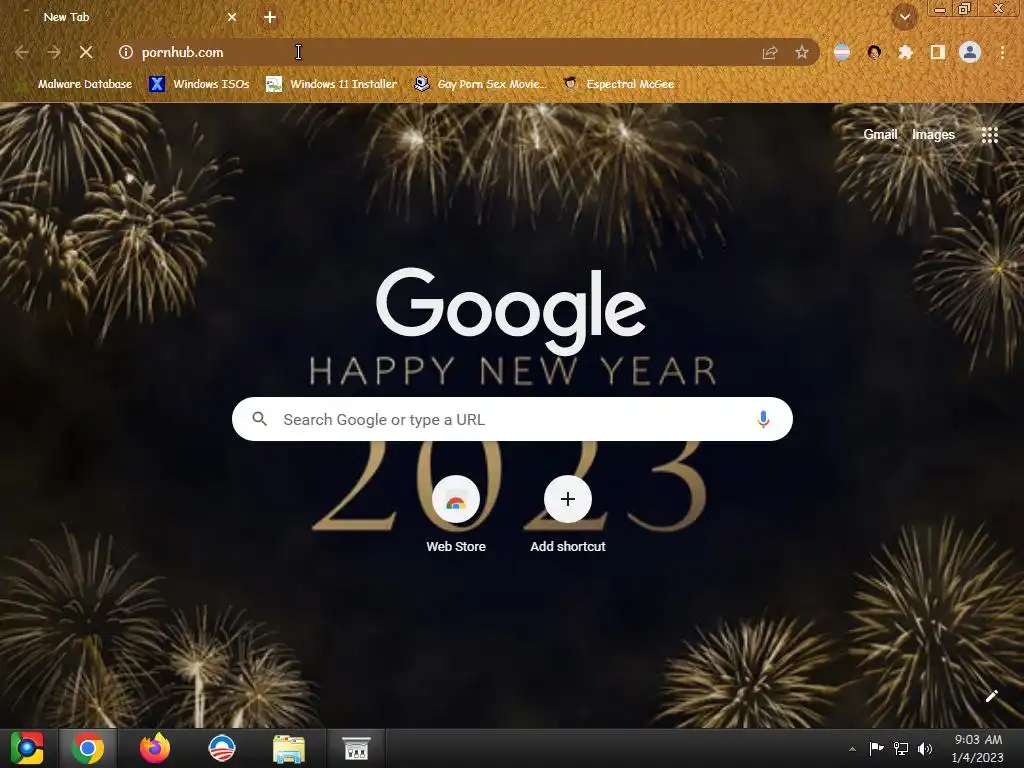Click the Action Center flag tray icon

[x=876, y=748]
